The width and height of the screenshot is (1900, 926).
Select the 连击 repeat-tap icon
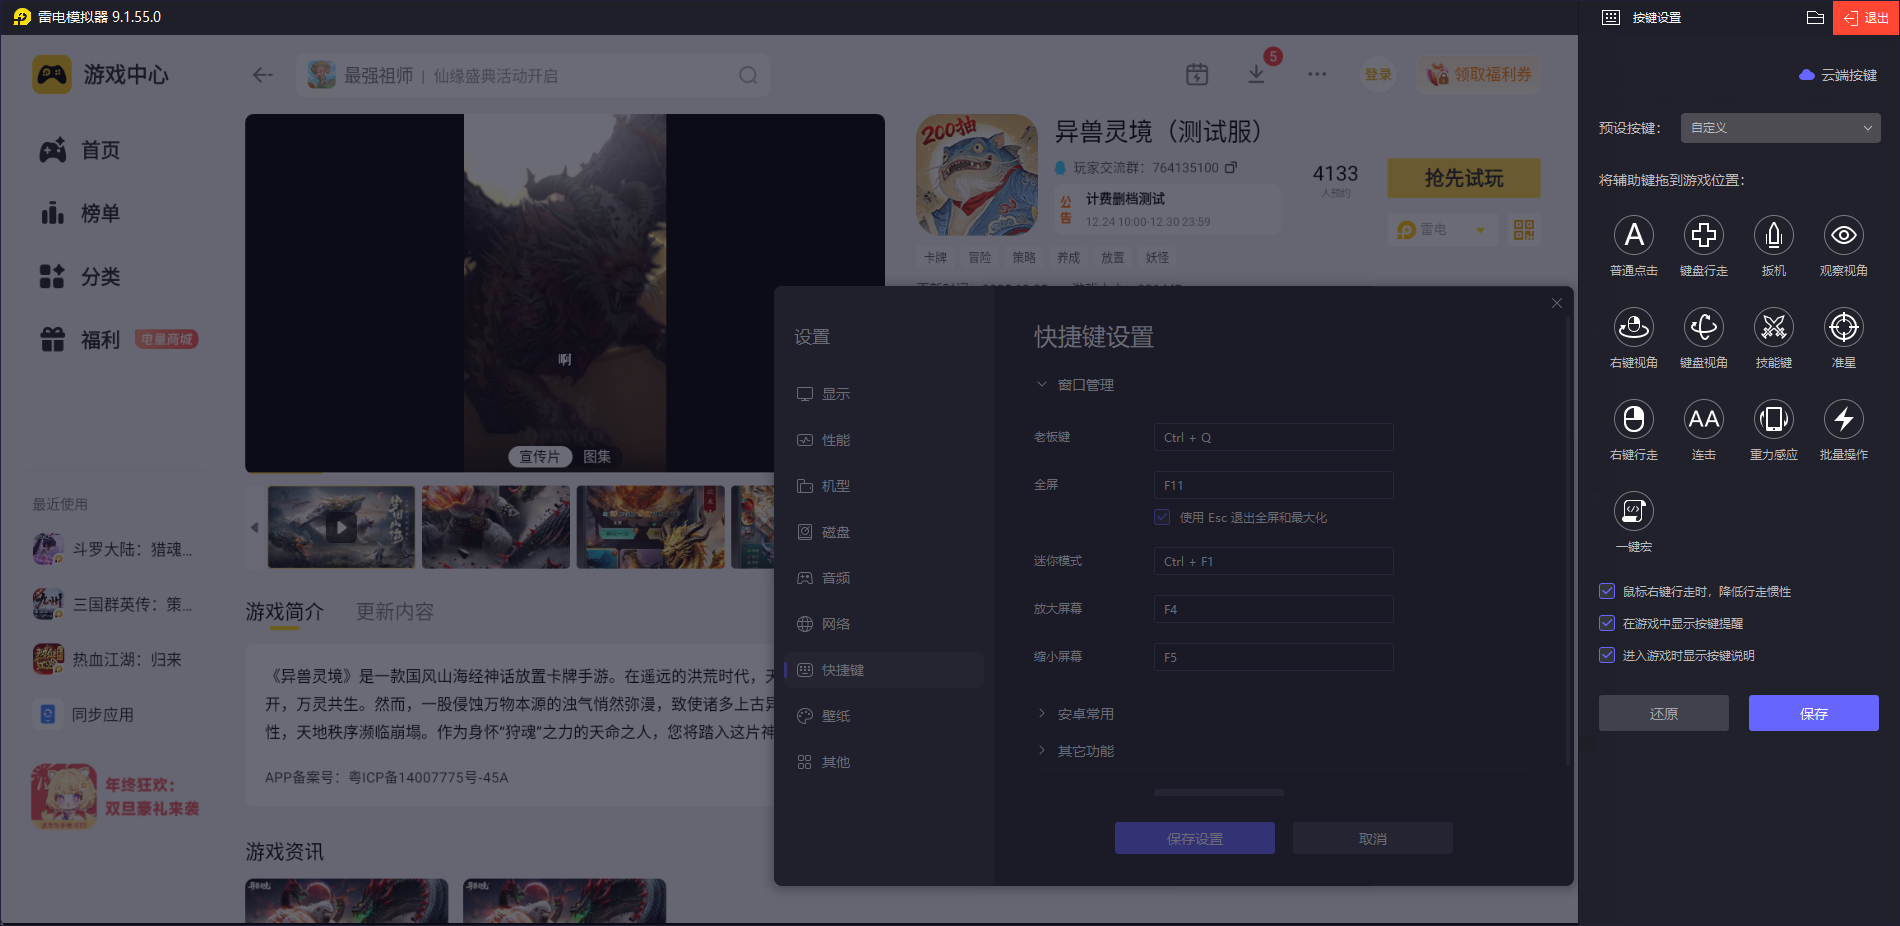click(x=1704, y=419)
